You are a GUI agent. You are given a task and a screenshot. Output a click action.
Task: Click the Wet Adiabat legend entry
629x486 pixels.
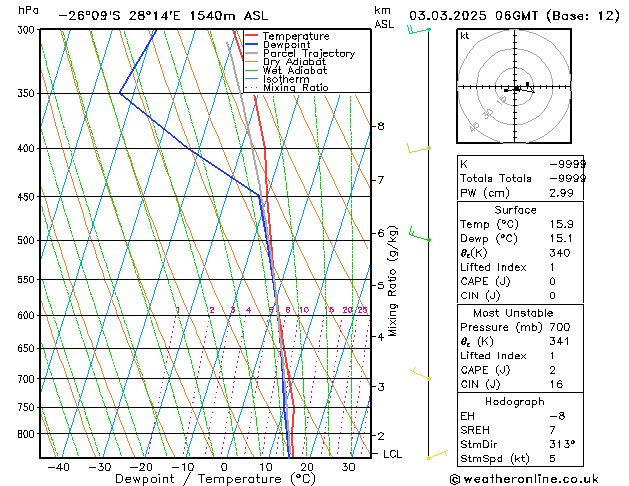pyautogui.click(x=286, y=70)
